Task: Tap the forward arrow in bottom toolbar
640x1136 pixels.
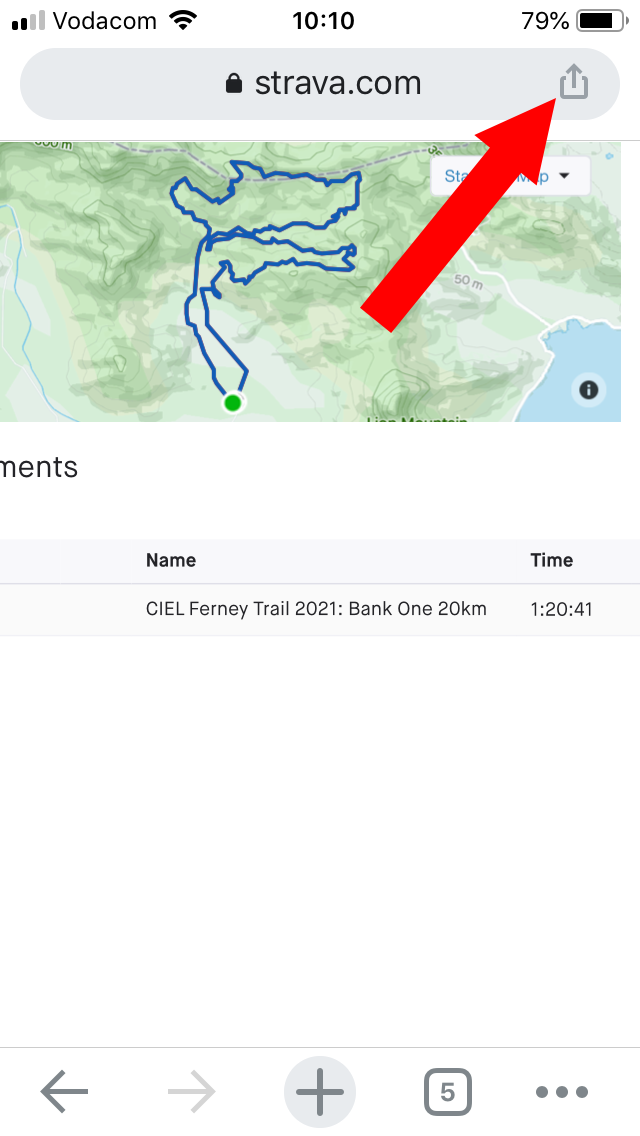Action: pyautogui.click(x=191, y=1091)
